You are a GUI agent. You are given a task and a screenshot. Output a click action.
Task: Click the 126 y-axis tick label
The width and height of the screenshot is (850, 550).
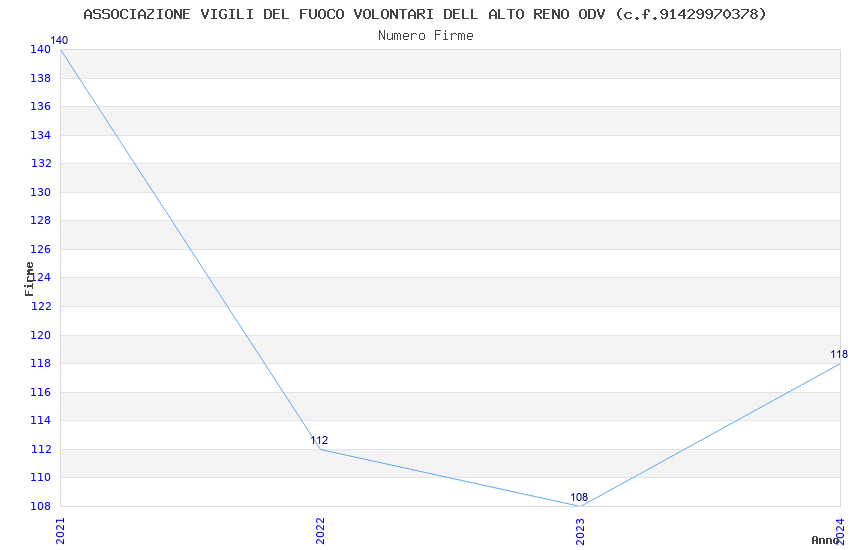tap(40, 249)
